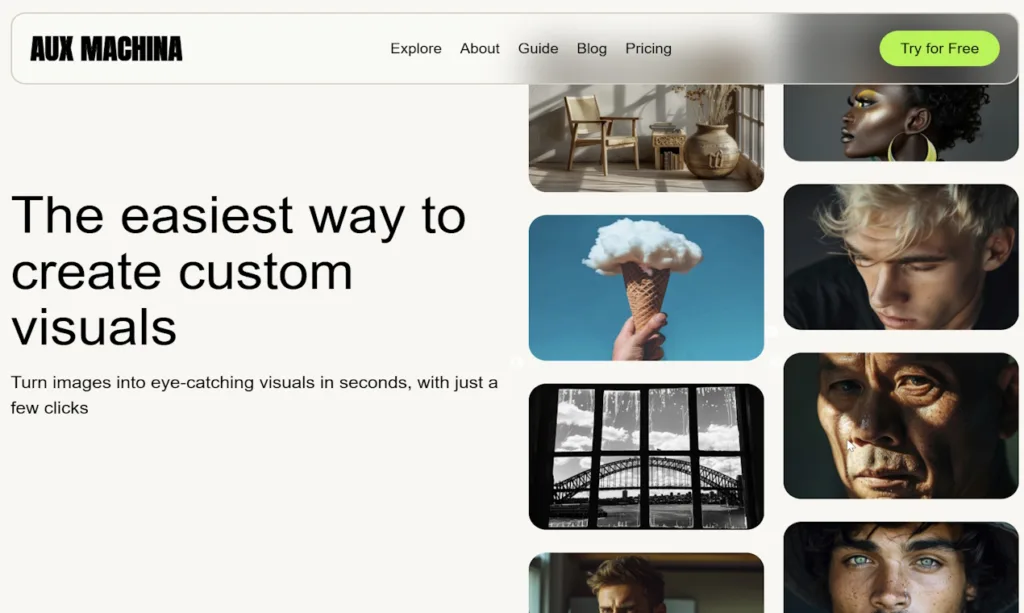This screenshot has width=1024, height=613.
Task: Click the headline 'The easiest way to create custom visuals'
Action: coord(239,271)
